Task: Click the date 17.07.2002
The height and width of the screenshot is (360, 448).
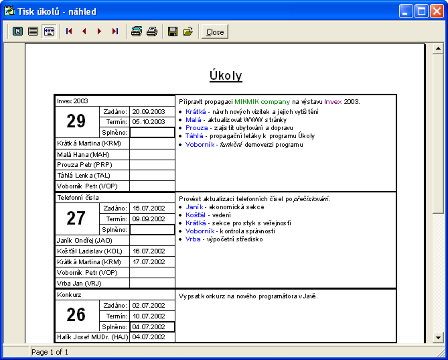Action: coord(149,262)
